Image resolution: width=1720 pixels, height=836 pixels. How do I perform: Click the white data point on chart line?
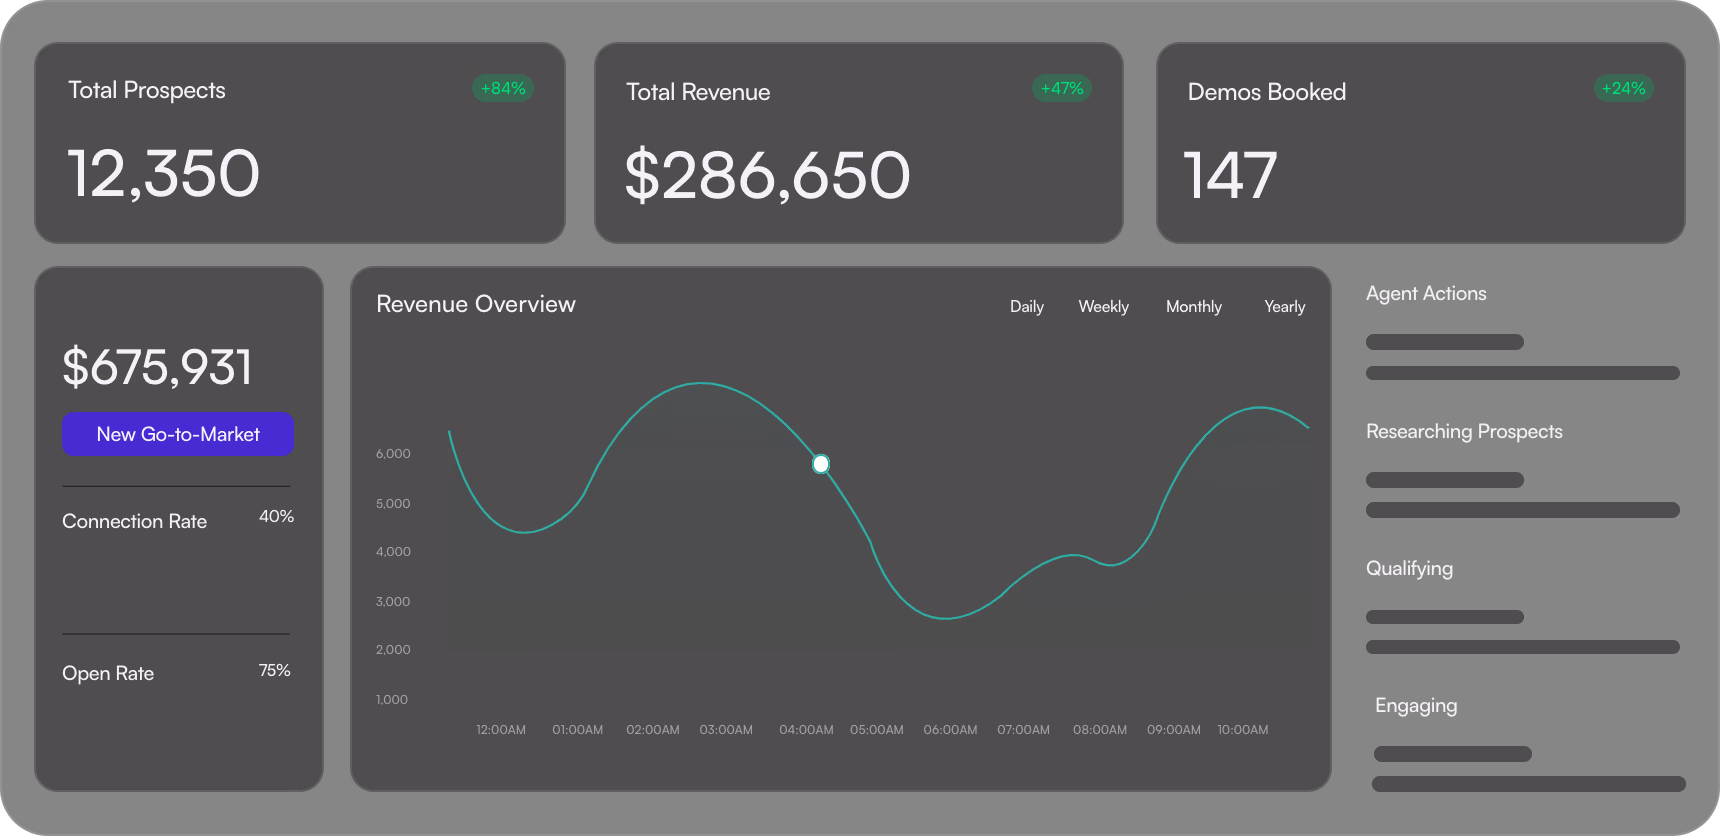point(821,464)
